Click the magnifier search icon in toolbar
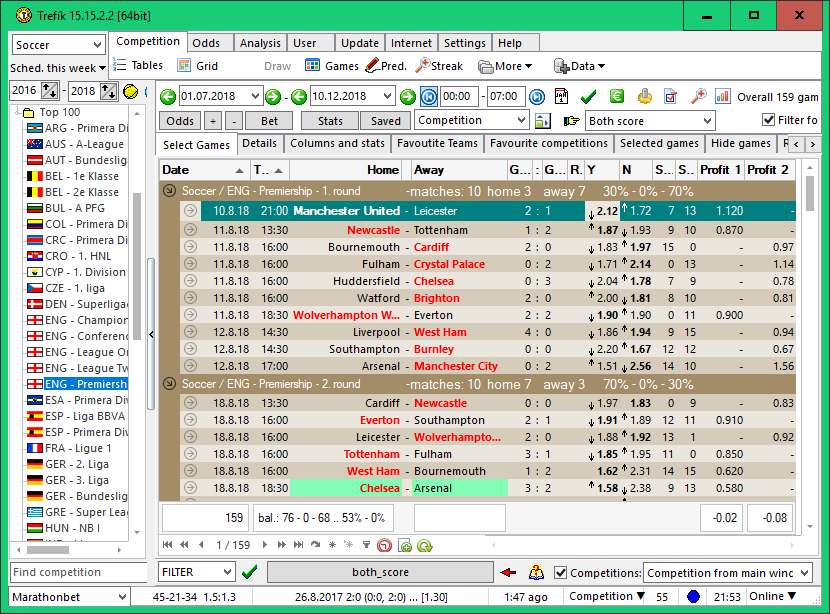Image resolution: width=830 pixels, height=614 pixels. pyautogui.click(x=698, y=97)
